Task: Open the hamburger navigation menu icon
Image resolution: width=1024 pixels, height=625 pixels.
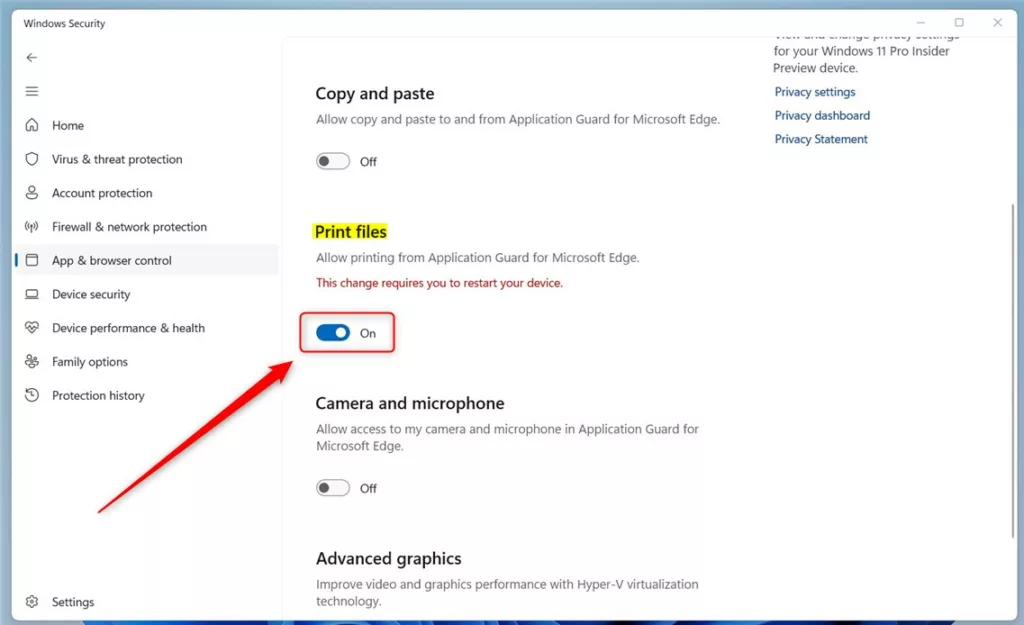Action: 32,91
